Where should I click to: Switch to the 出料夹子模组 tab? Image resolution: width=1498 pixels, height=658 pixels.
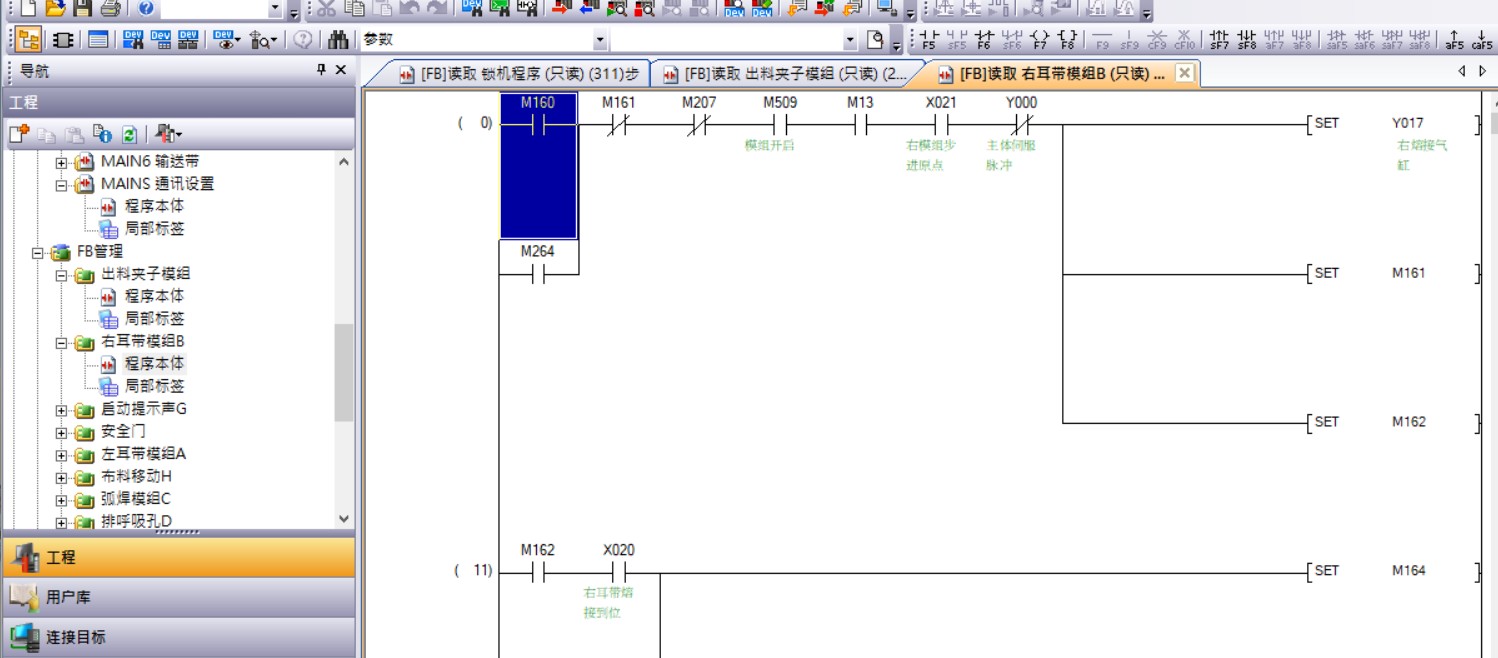(x=784, y=74)
